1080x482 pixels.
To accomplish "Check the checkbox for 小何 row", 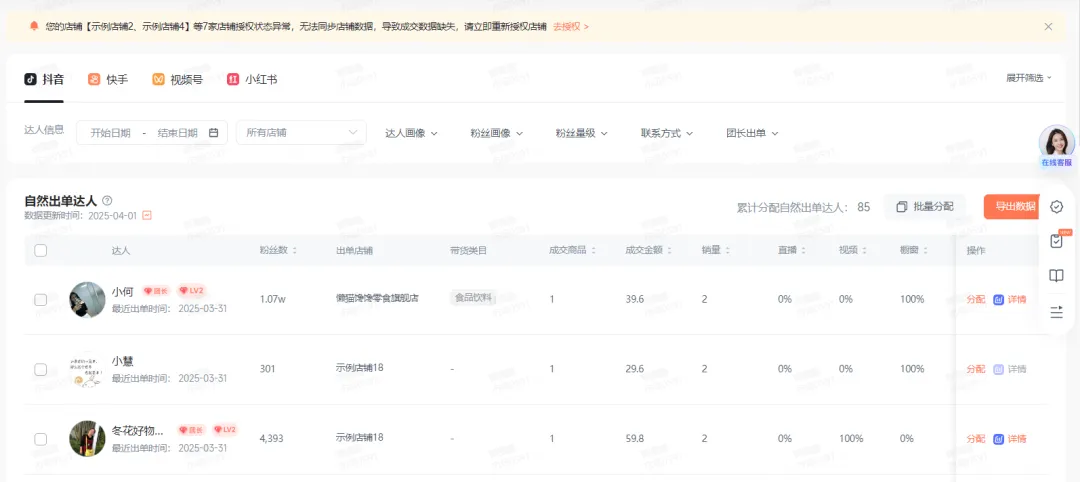I will tap(41, 299).
